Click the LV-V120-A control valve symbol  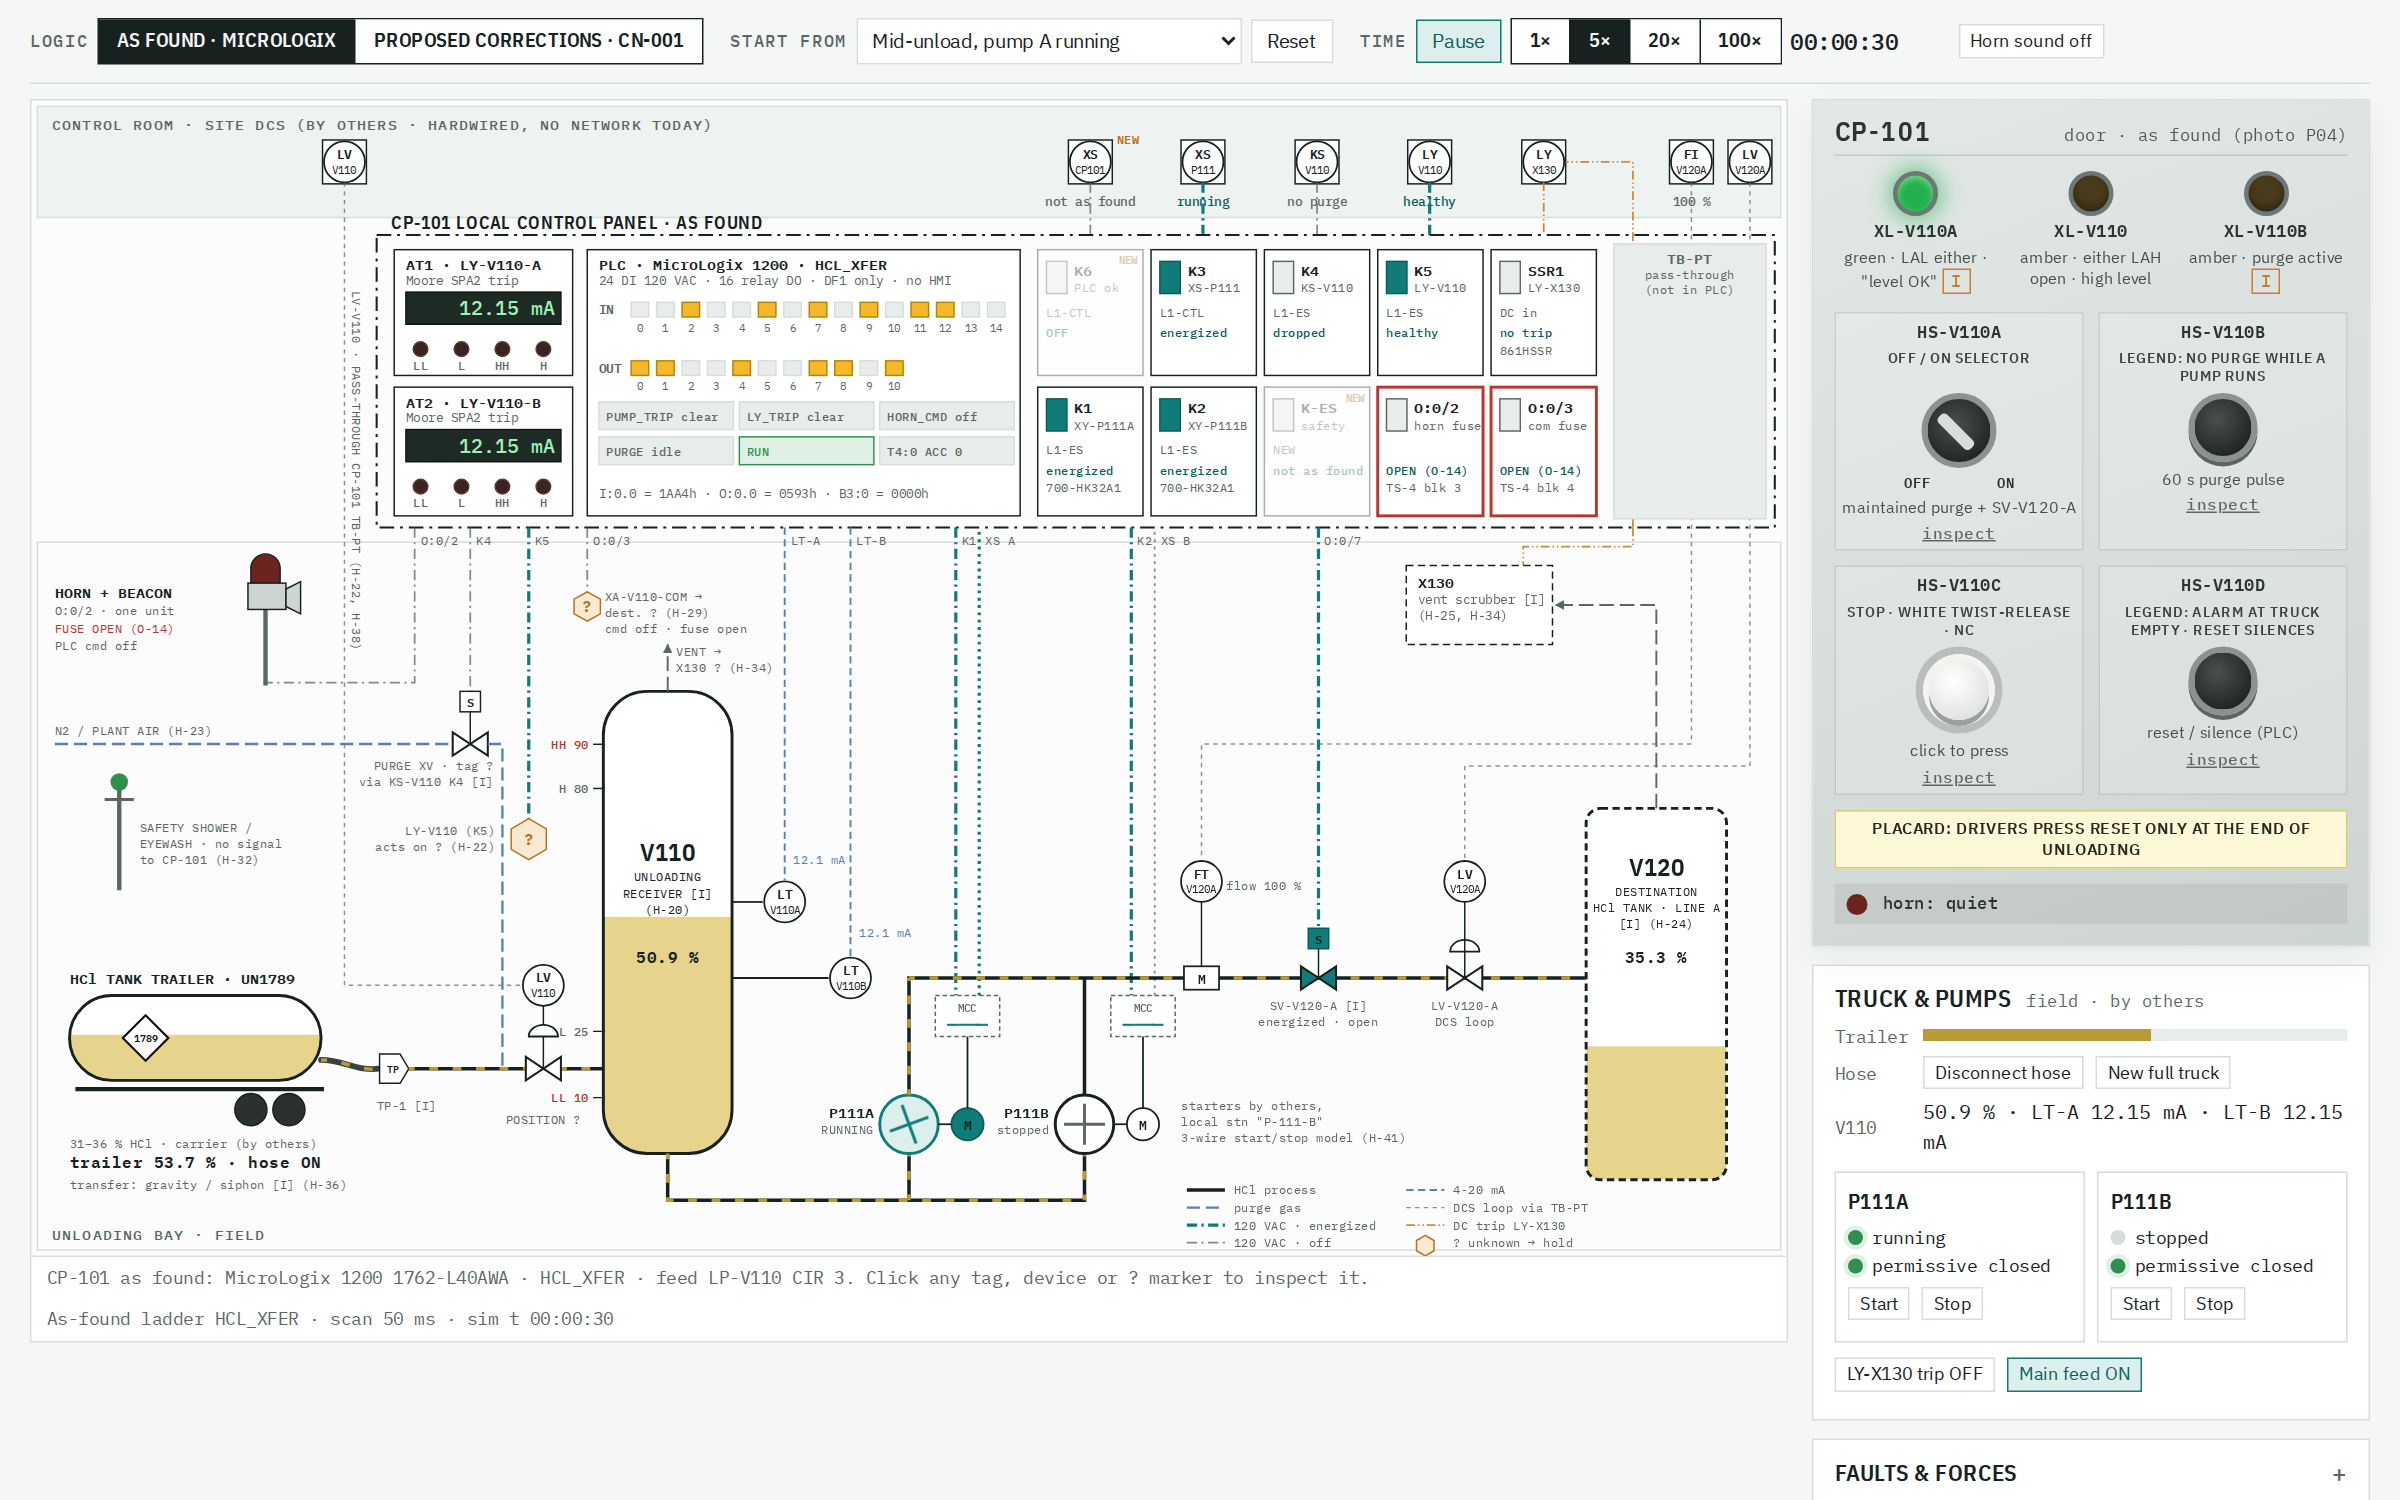coord(1465,977)
